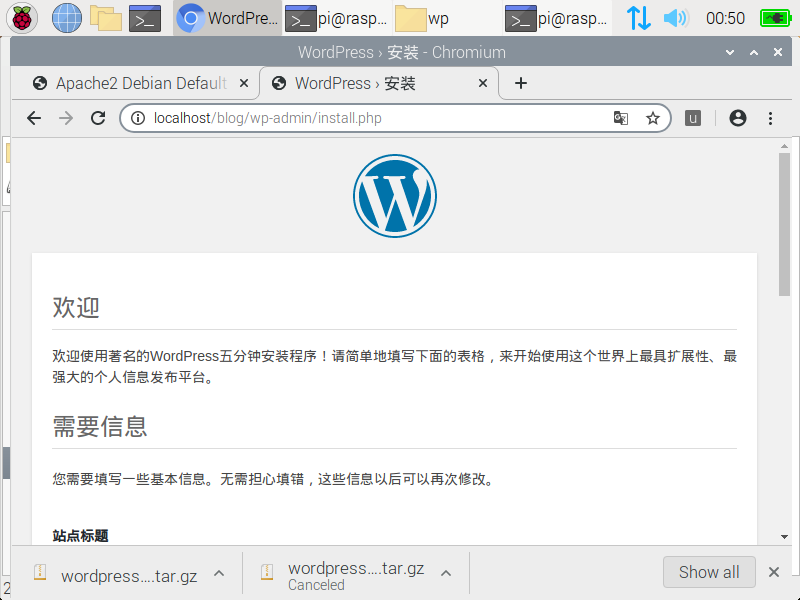
Task: Click the browser back arrow
Action: tap(34, 118)
